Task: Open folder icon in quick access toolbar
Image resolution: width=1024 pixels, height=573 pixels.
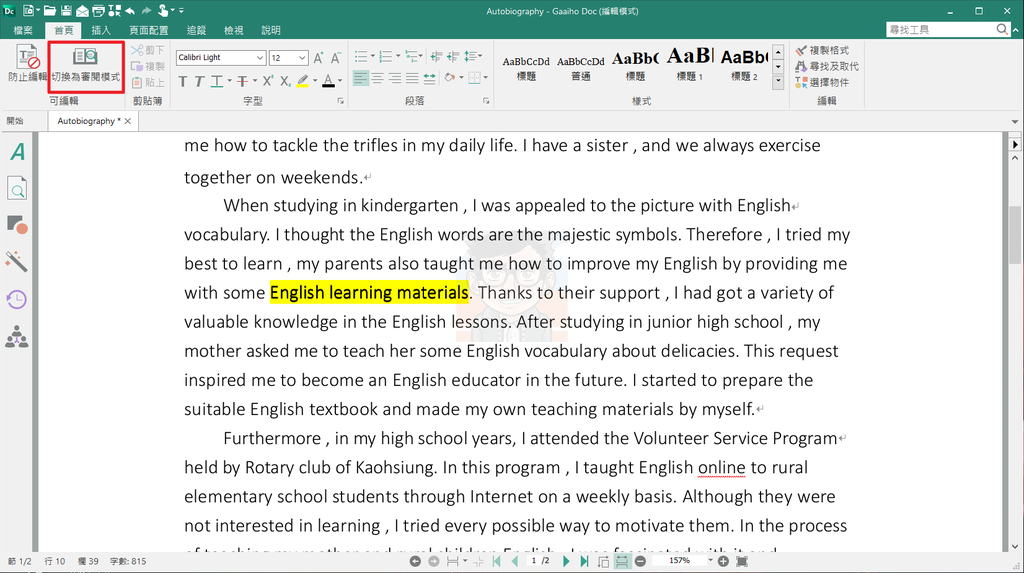Action: pyautogui.click(x=50, y=10)
